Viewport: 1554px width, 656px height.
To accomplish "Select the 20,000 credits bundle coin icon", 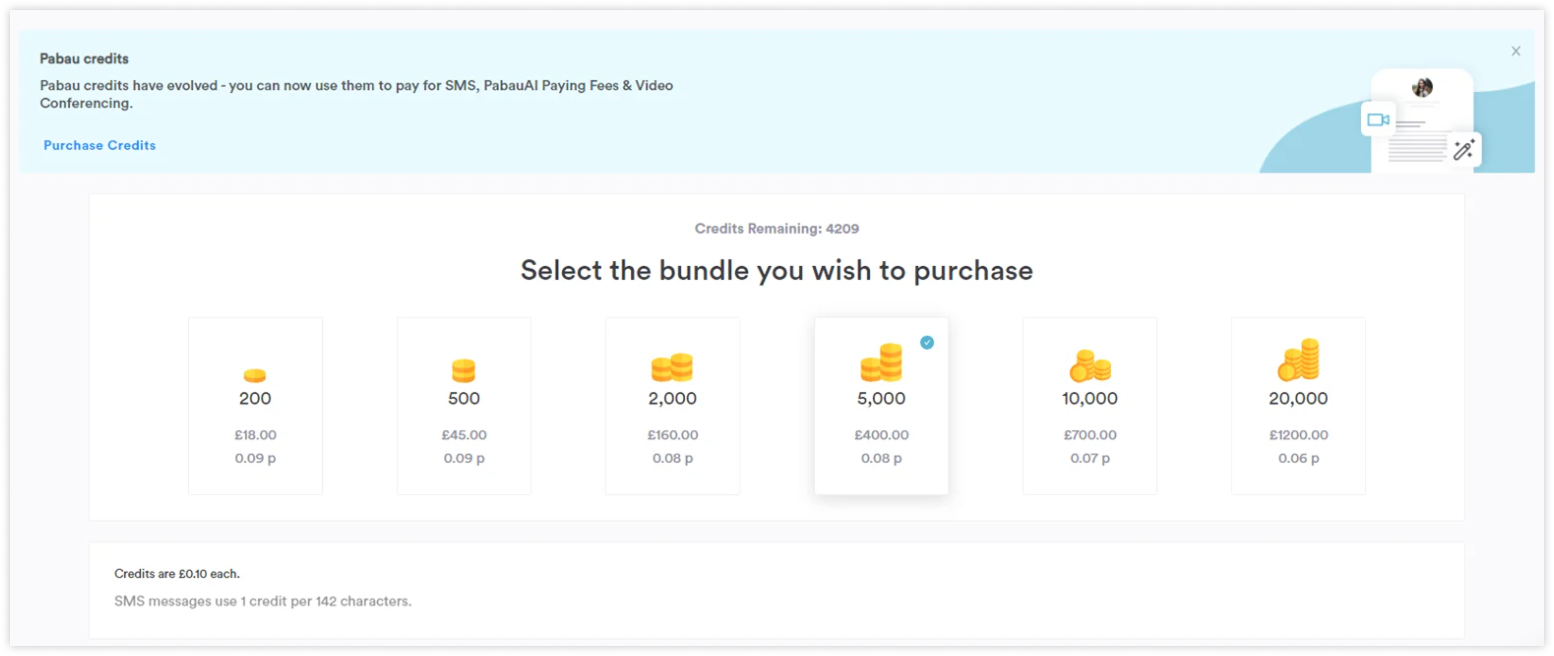I will pyautogui.click(x=1298, y=360).
